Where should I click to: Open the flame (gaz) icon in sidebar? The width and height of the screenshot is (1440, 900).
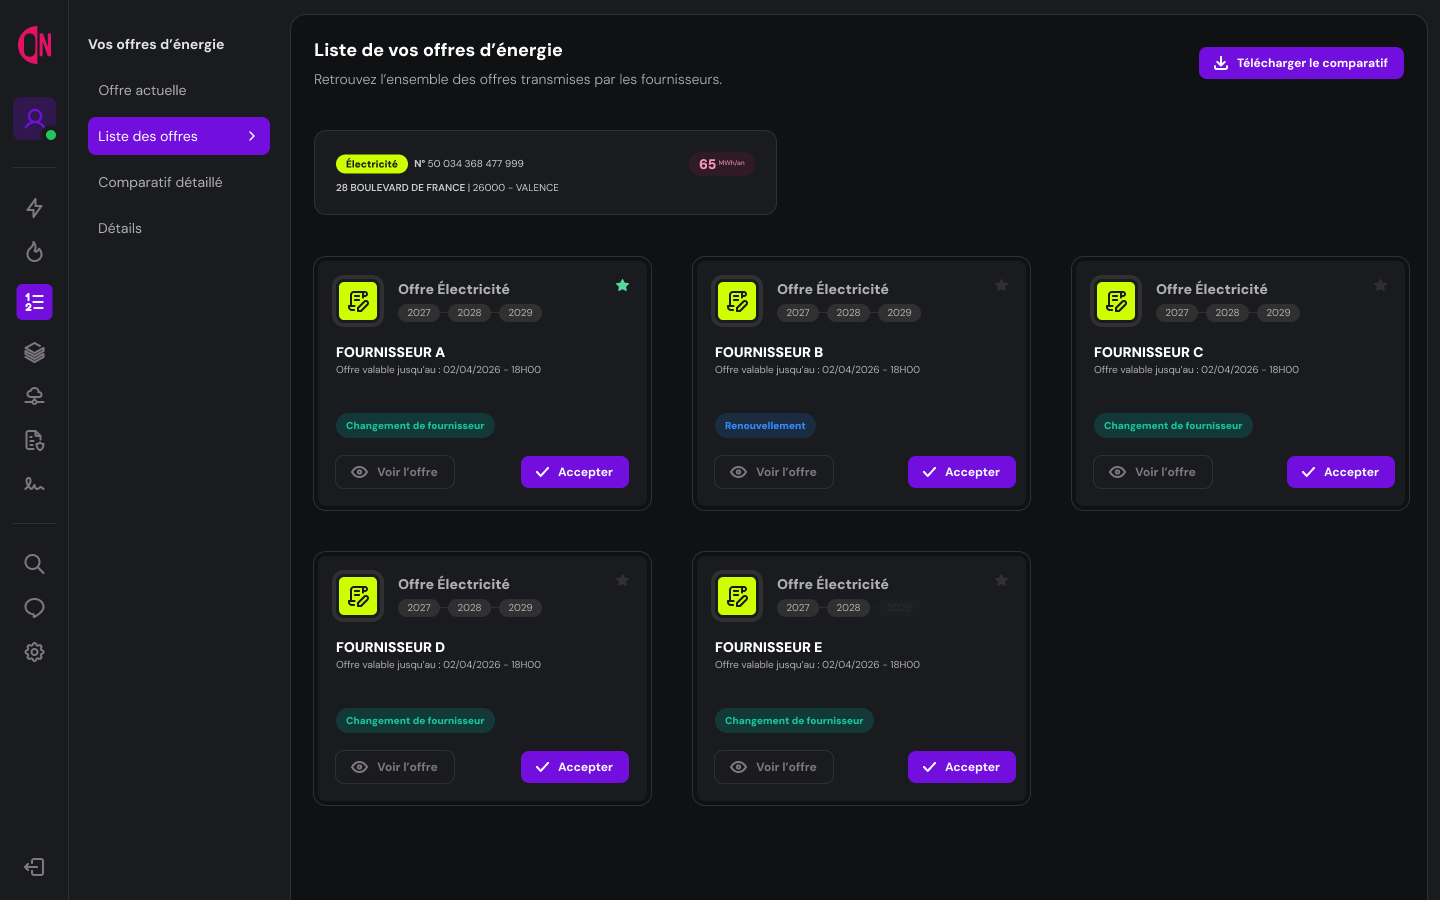[x=34, y=252]
